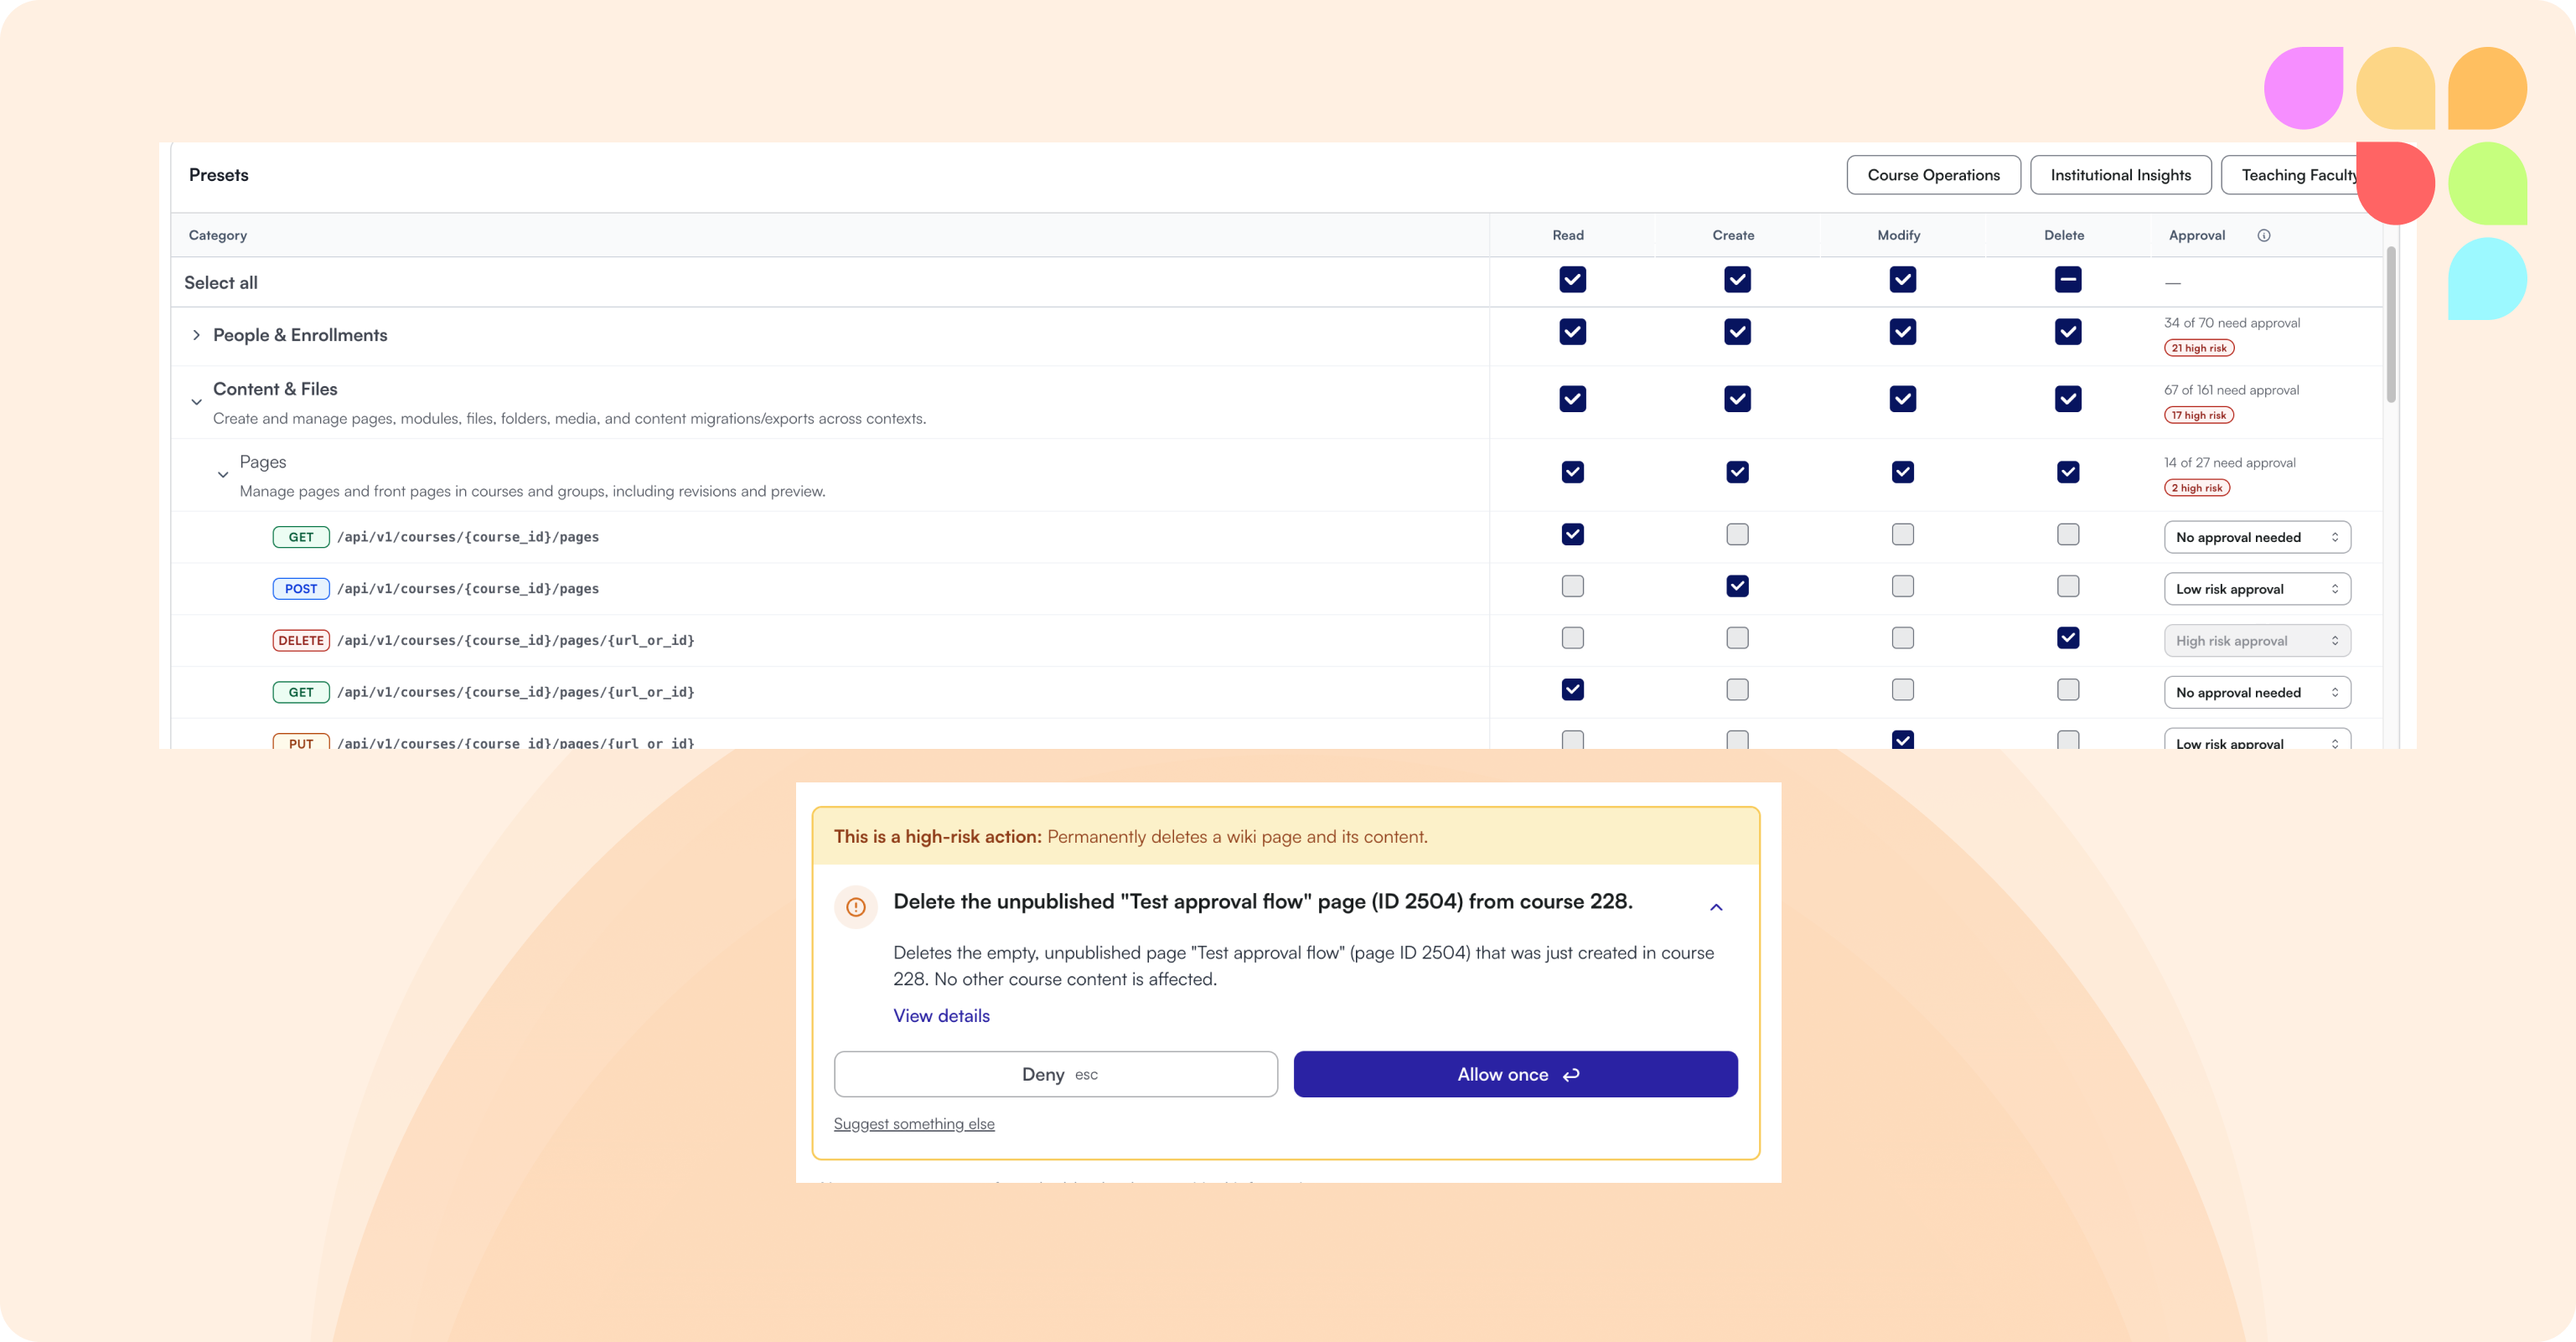Open the View details link
This screenshot has height=1342, width=2576.
pyautogui.click(x=941, y=1015)
